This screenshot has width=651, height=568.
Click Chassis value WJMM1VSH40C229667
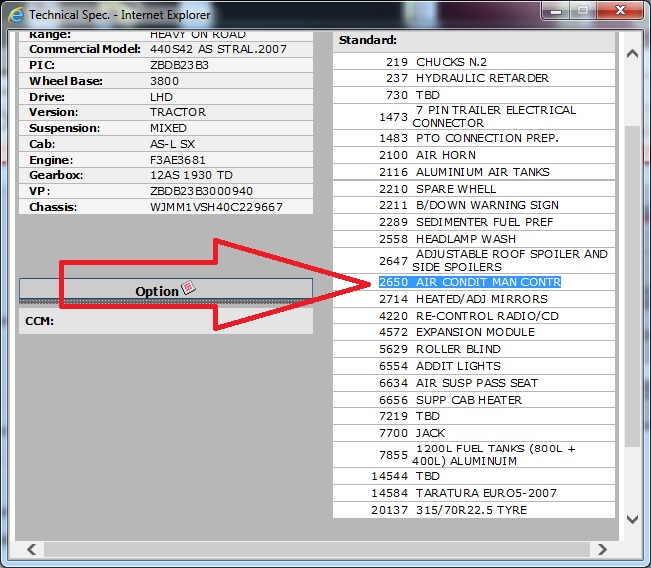[216, 207]
